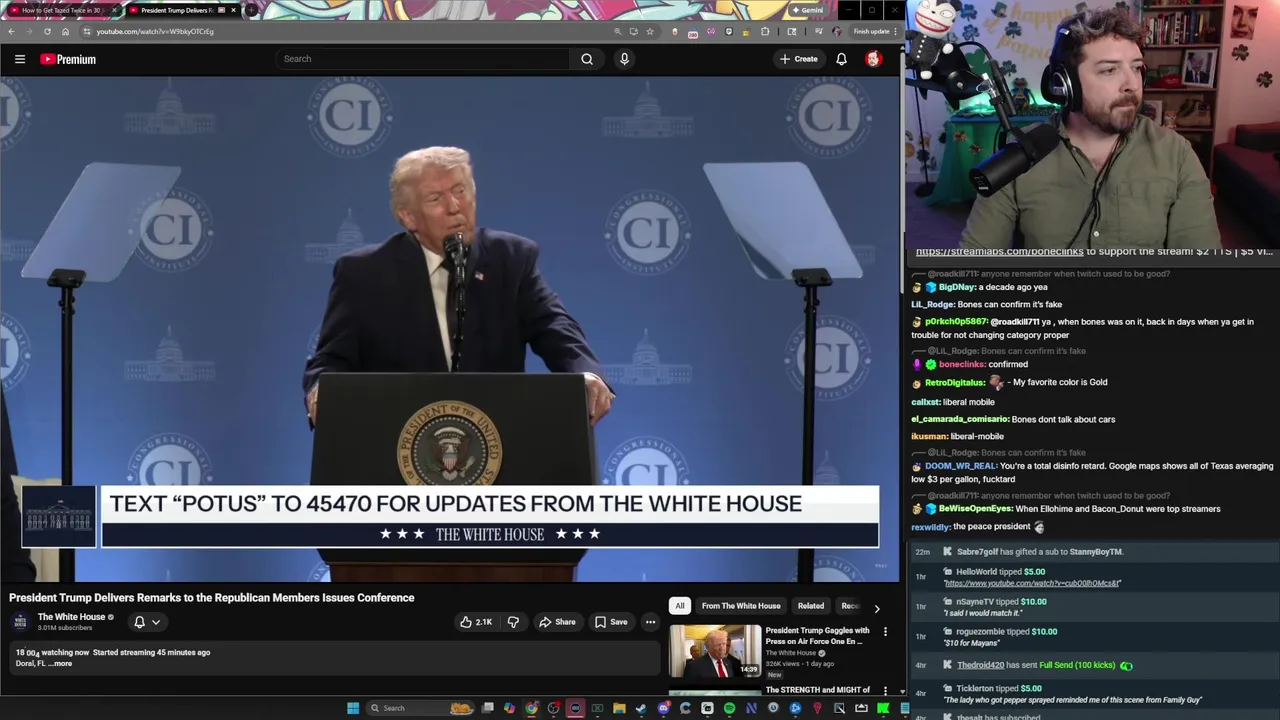Open the browser extensions puzzle icon
Viewport: 1280px width, 720px height.
click(765, 31)
